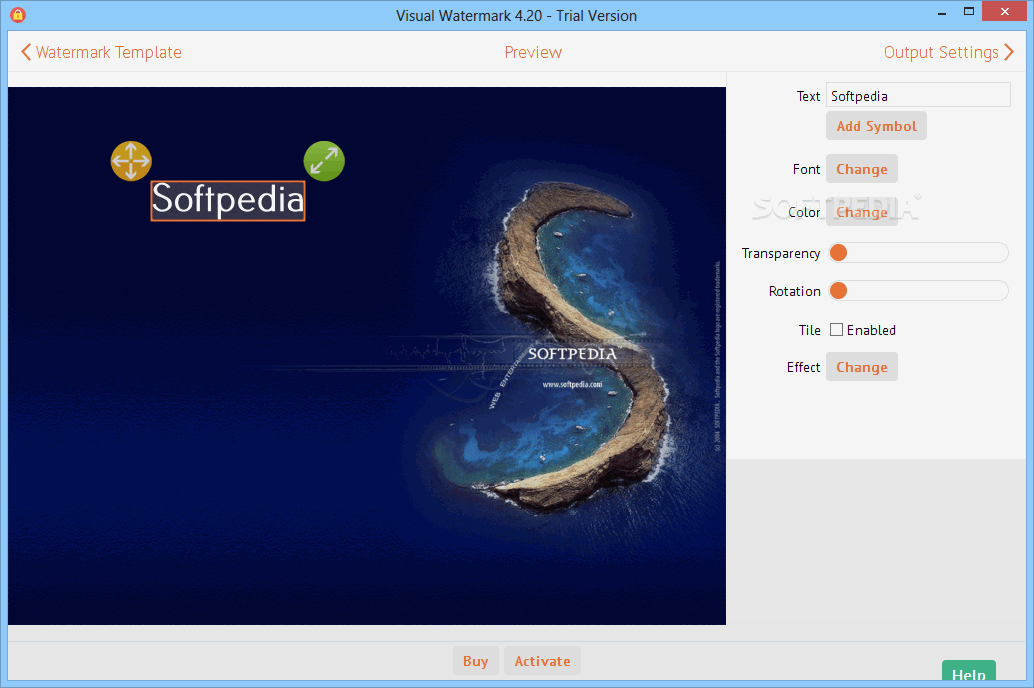Click the Change button next to Font
Screen dimensions: 1034x688
pyautogui.click(x=862, y=169)
